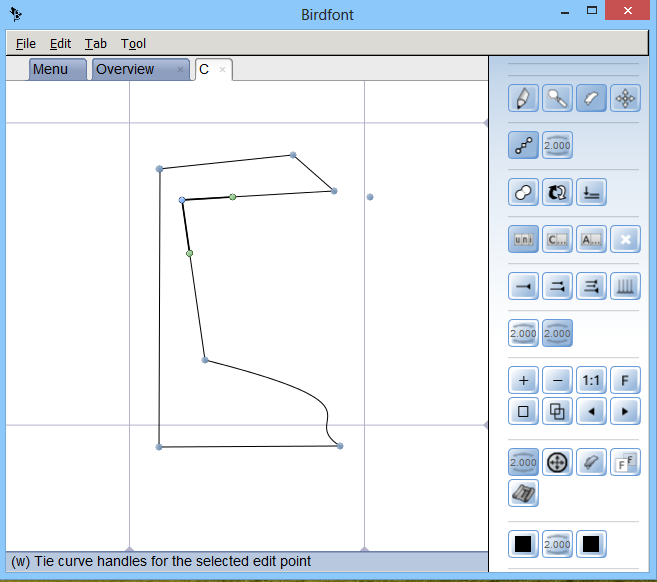Select the four-arrow move tool
The image size is (657, 582).
pos(625,98)
